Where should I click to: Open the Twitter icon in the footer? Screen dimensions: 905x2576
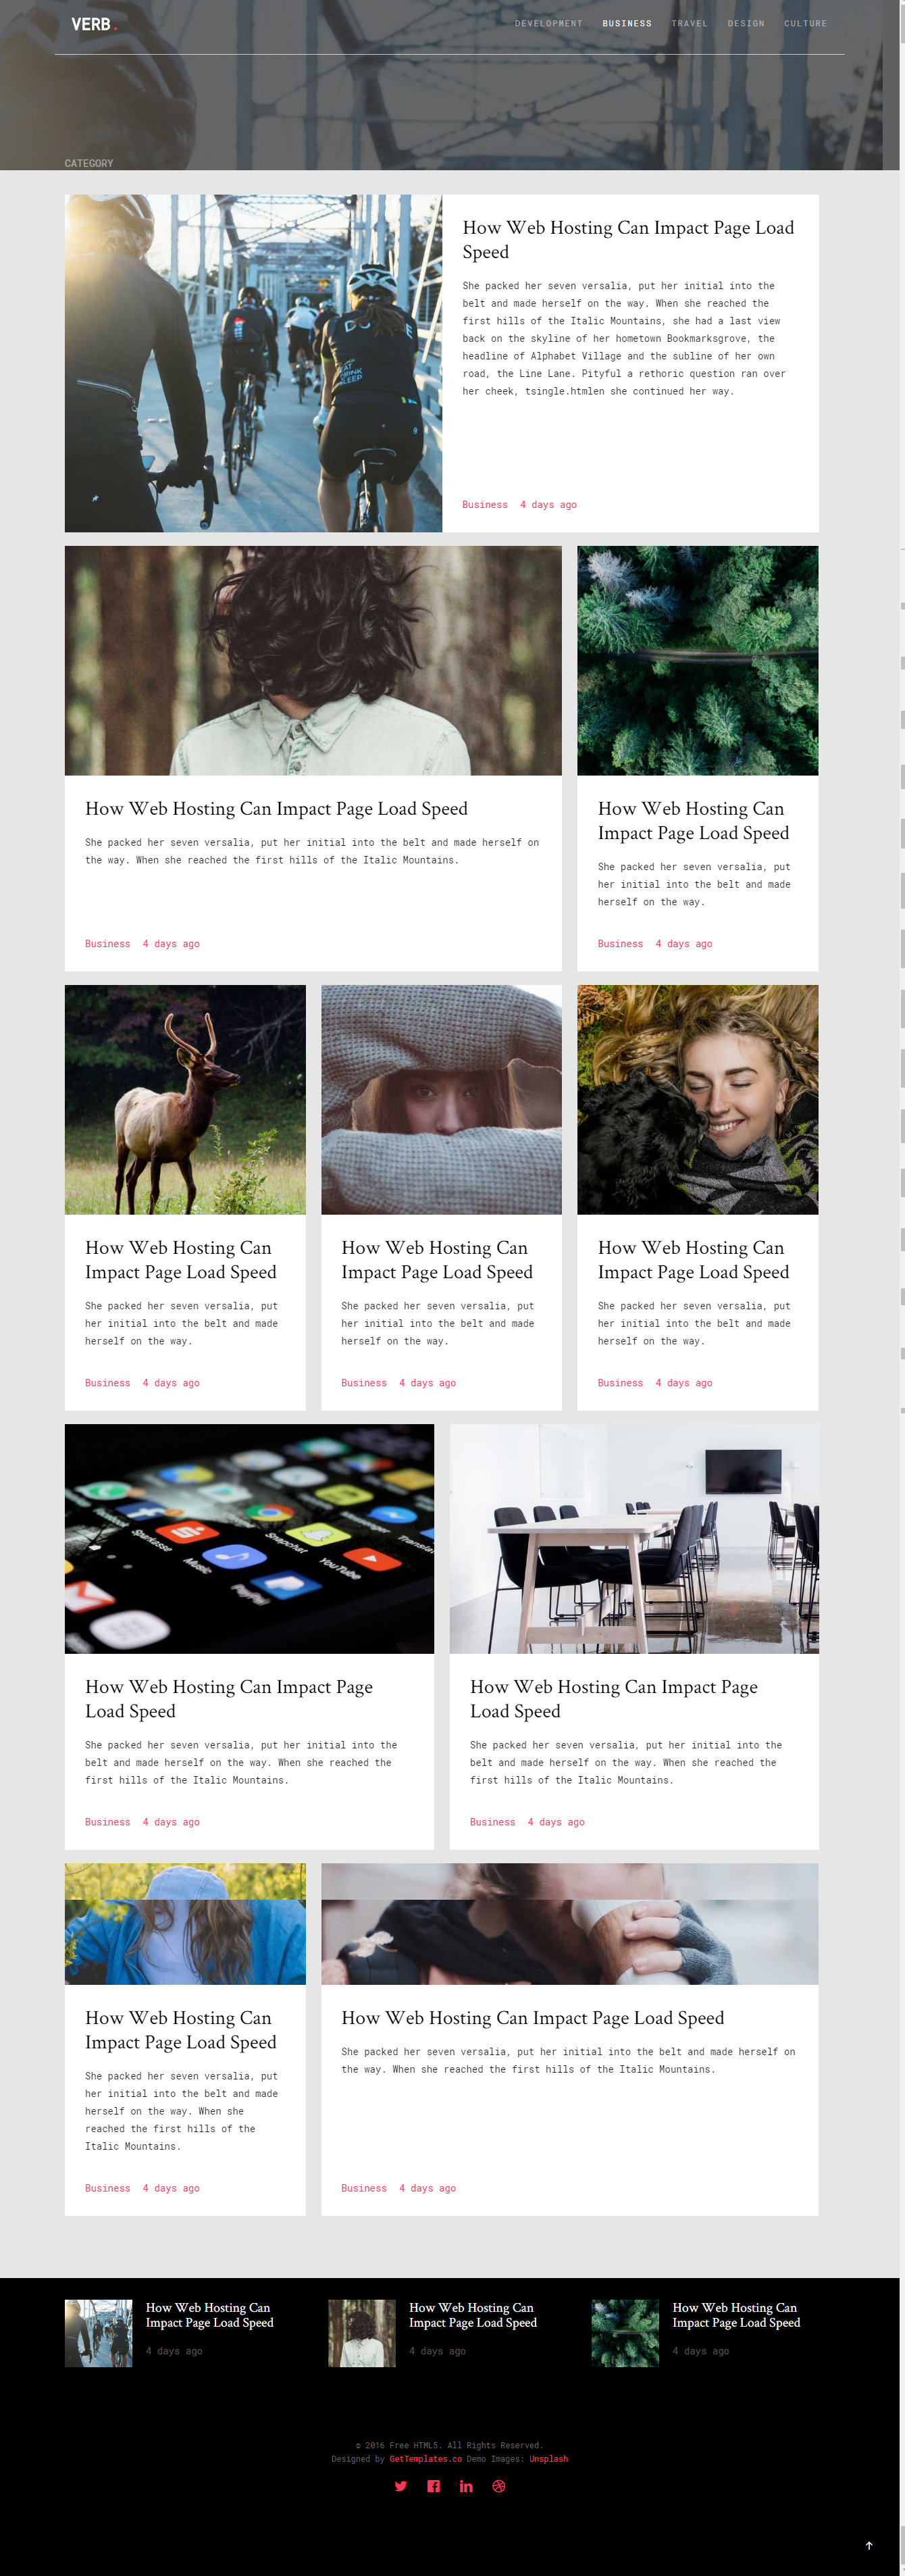pos(401,2486)
